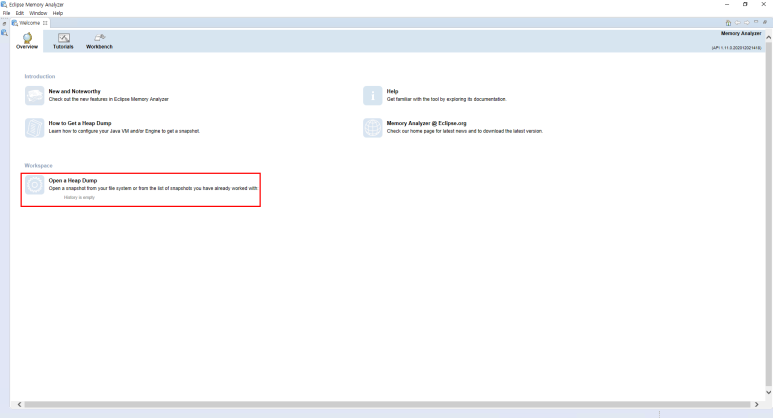
Task: Open the Edit menu
Action: [x=20, y=13]
